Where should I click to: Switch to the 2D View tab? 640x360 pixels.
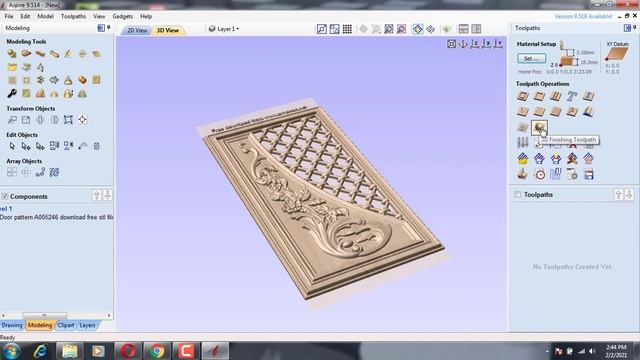tap(137, 30)
